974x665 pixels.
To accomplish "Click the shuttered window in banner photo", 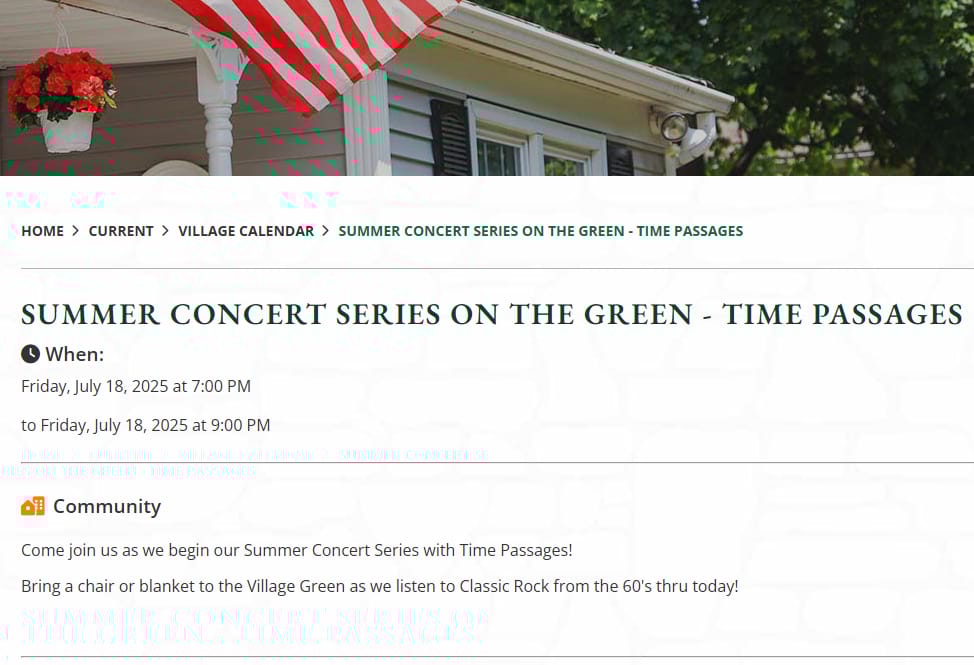I will (x=532, y=140).
